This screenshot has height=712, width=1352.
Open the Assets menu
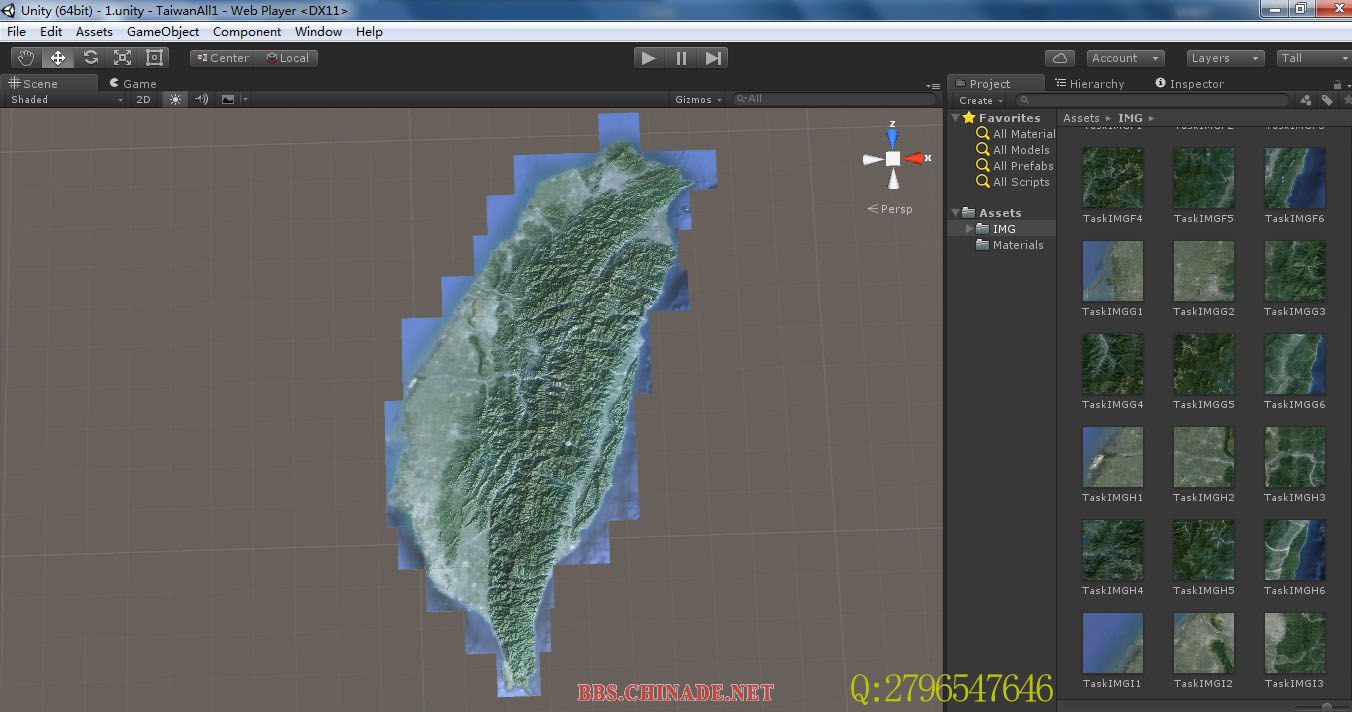[94, 32]
